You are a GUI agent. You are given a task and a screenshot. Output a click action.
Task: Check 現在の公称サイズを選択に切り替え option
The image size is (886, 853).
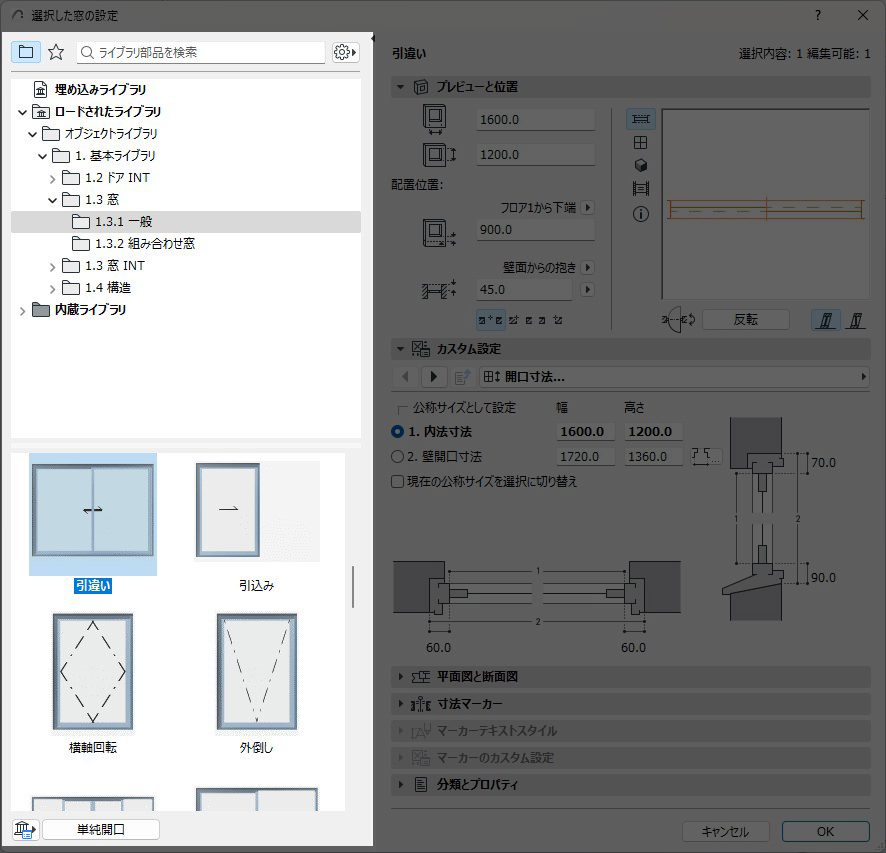pyautogui.click(x=398, y=481)
